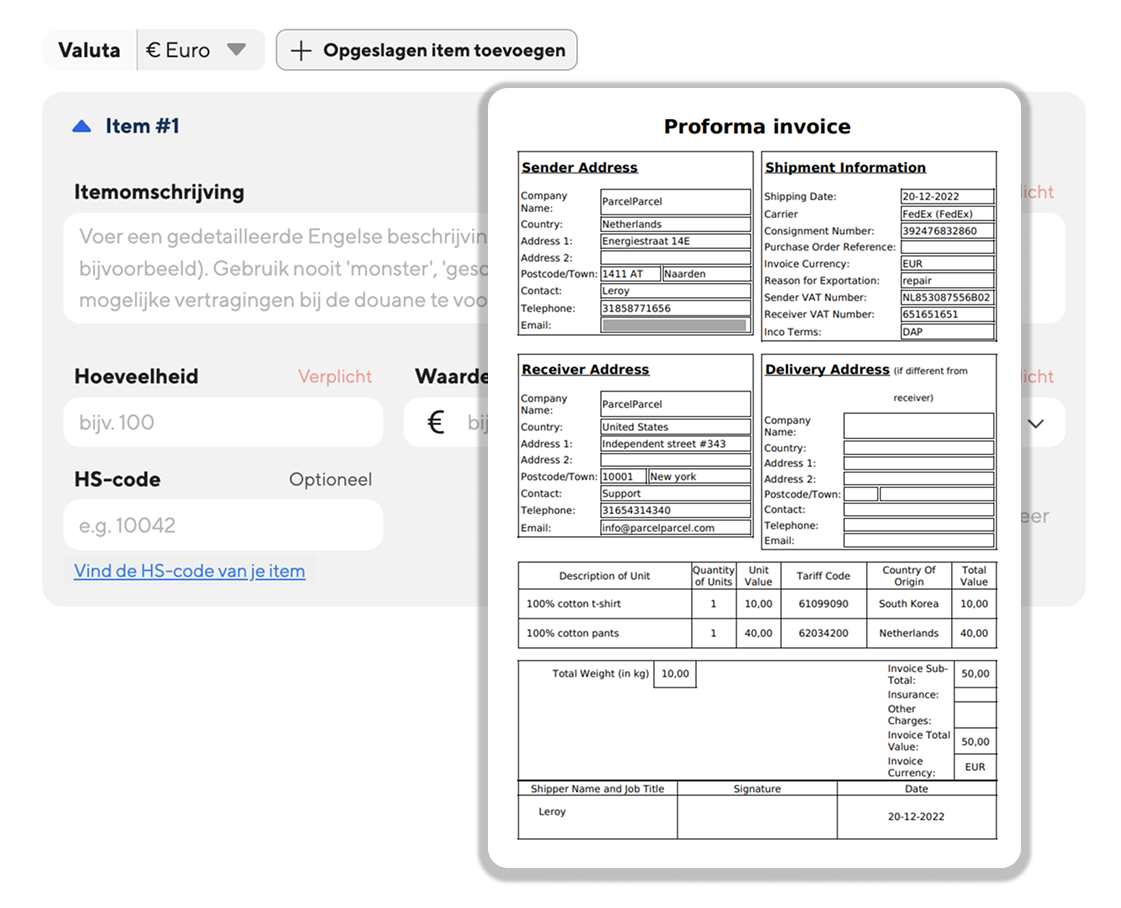Click the Itemomschrijving description field
This screenshot has width=1121, height=908.
click(x=276, y=268)
